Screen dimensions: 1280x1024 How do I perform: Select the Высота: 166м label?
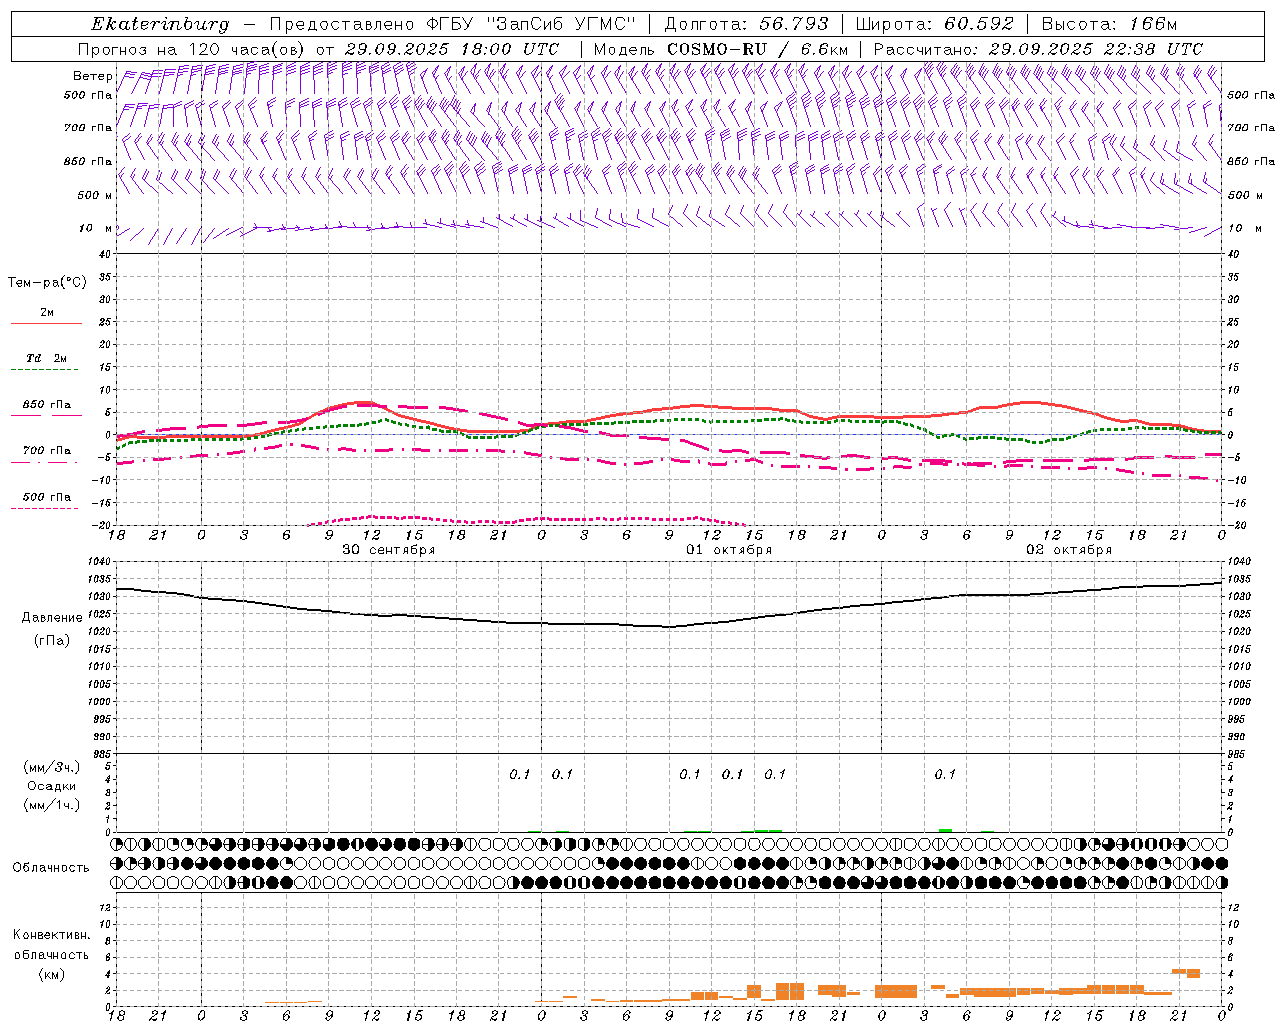click(1110, 24)
